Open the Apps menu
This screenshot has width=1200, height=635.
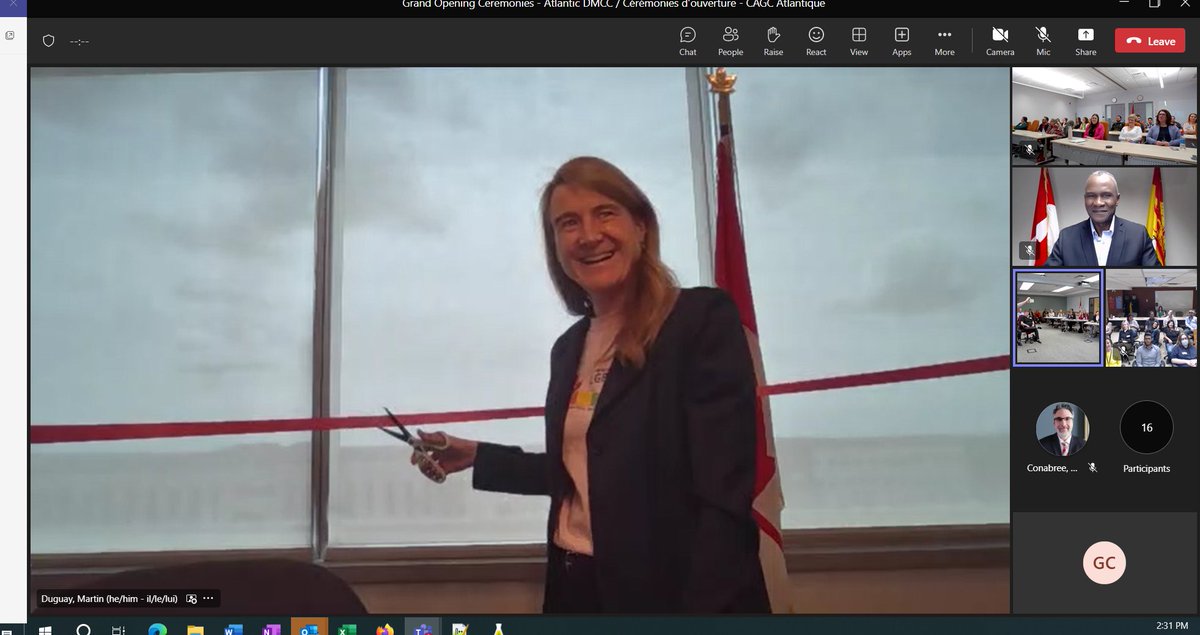[x=902, y=41]
